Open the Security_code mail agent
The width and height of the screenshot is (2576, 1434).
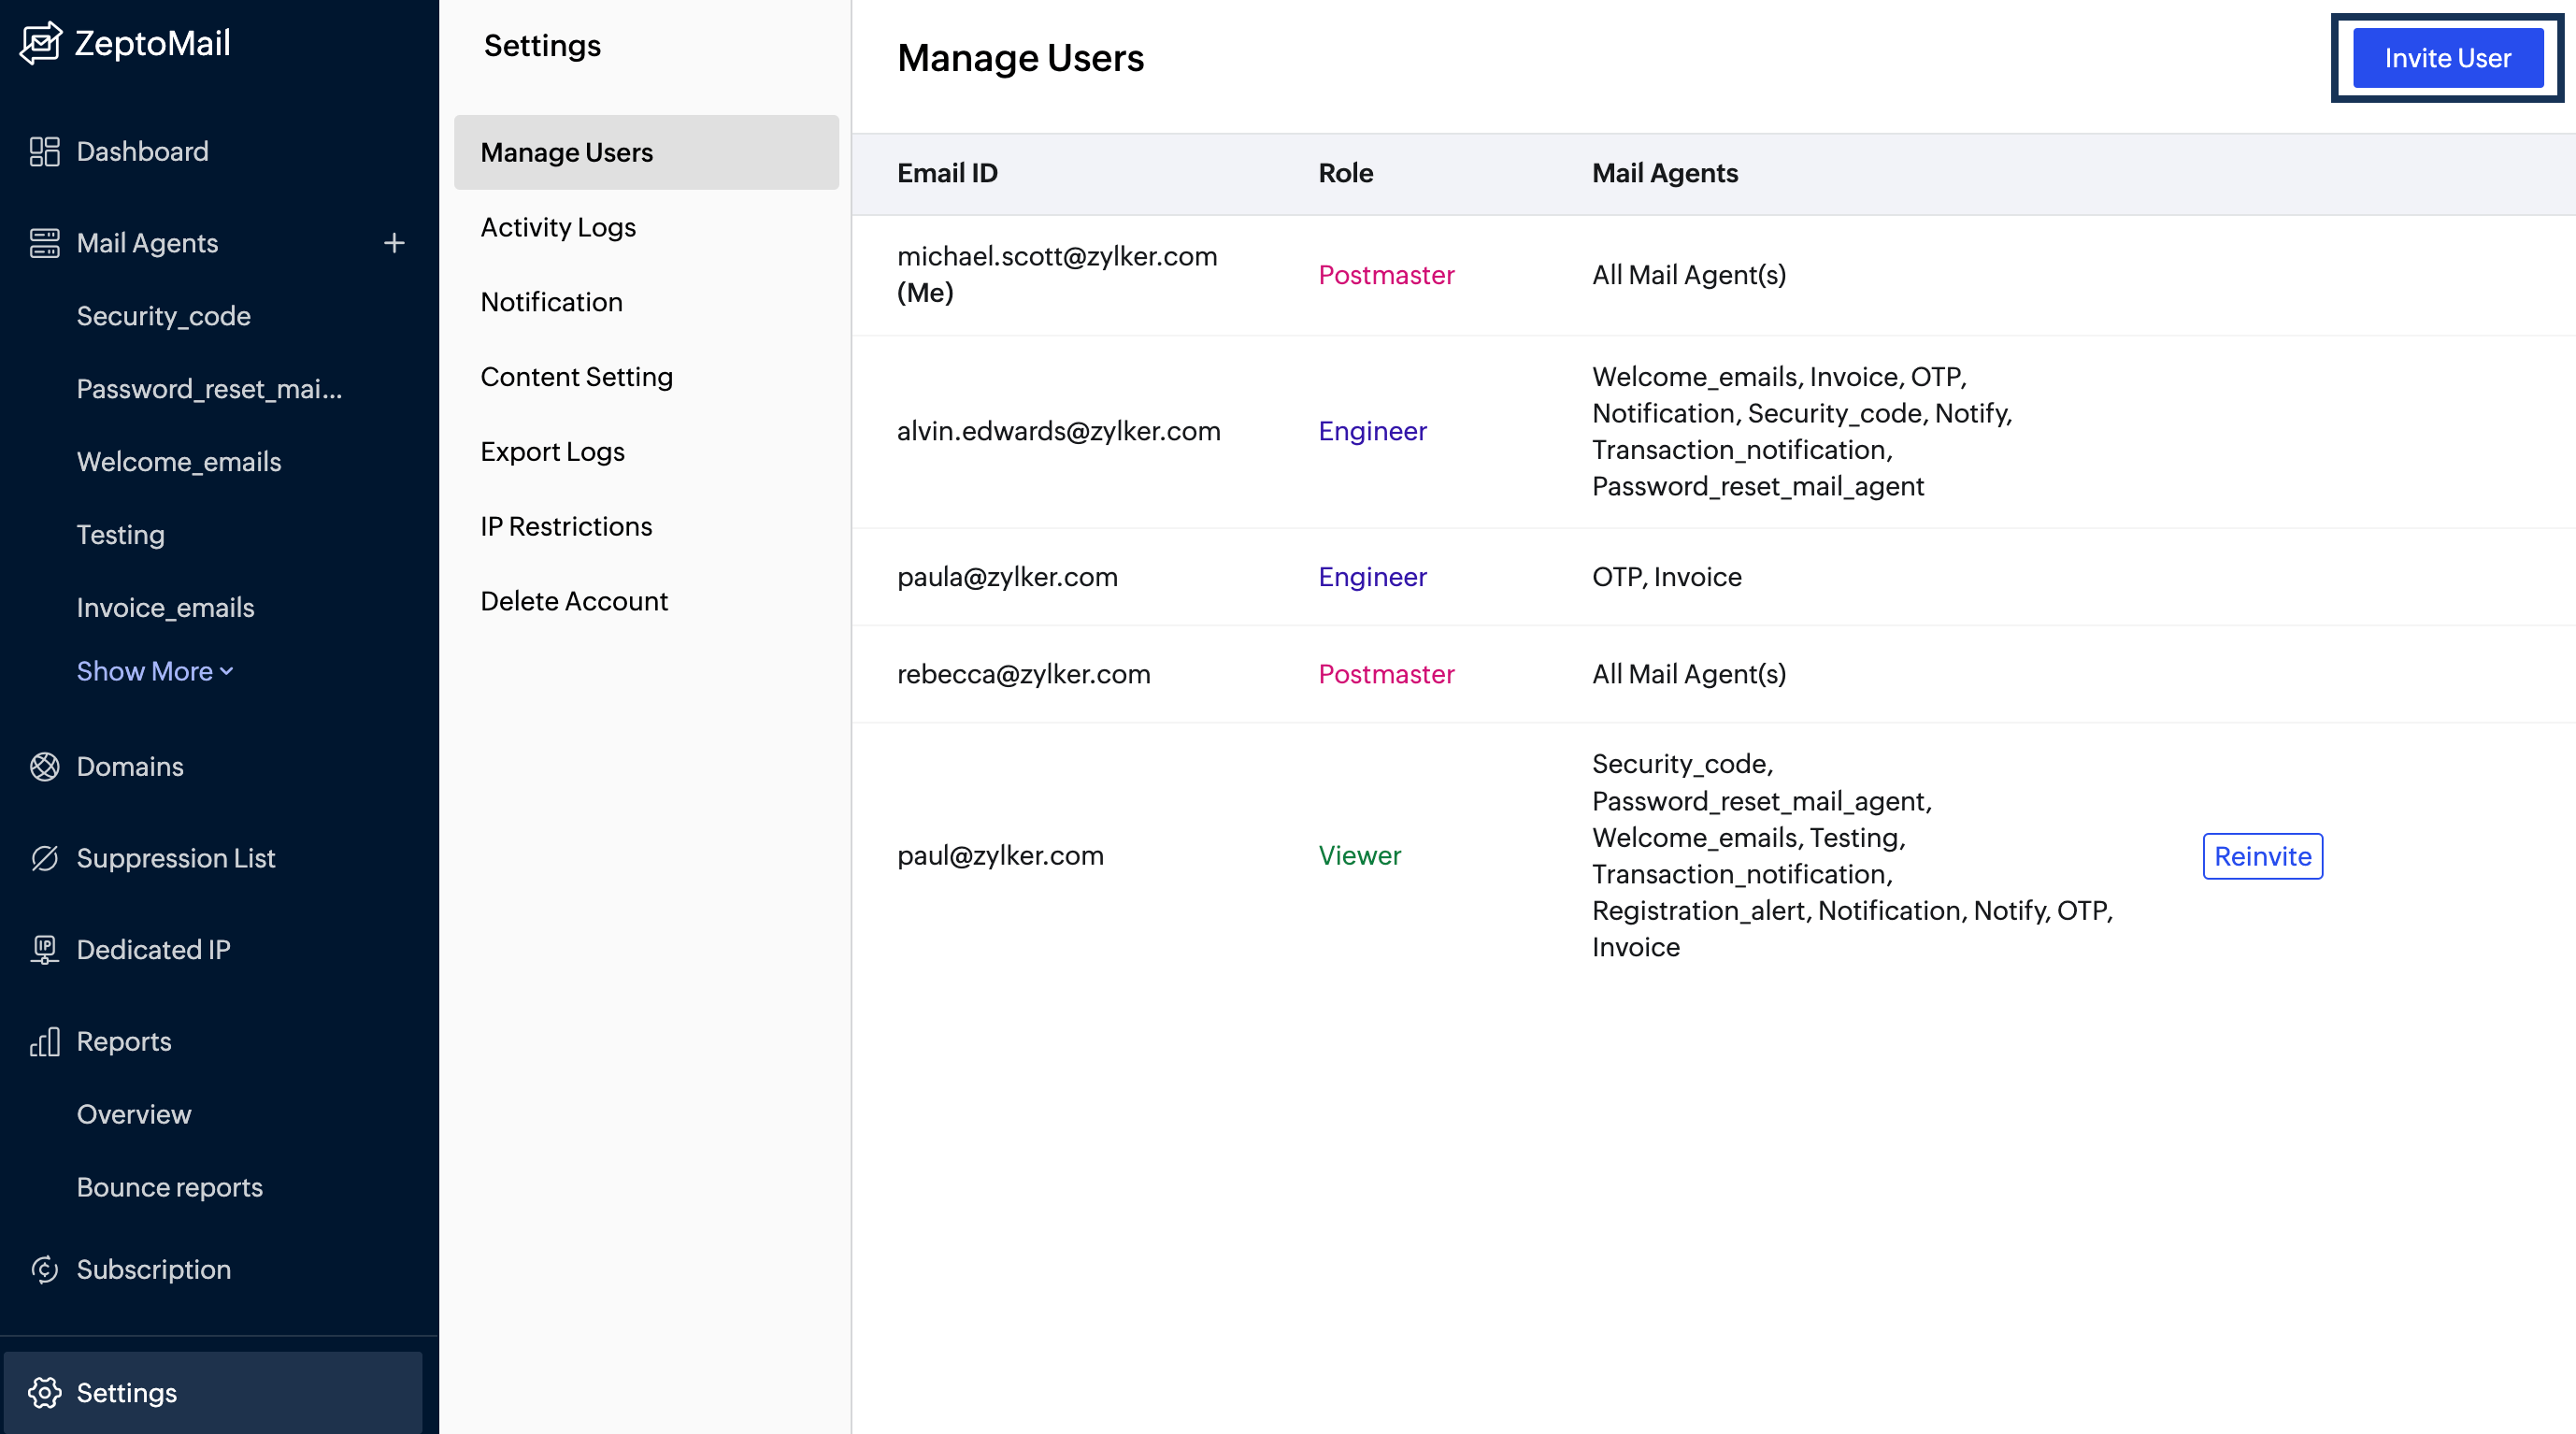tap(163, 316)
